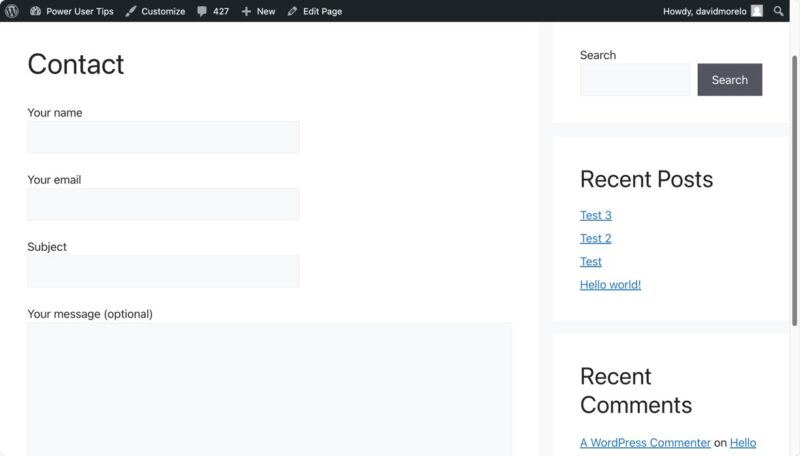Click the Your name label
800x456 pixels.
[55, 113]
